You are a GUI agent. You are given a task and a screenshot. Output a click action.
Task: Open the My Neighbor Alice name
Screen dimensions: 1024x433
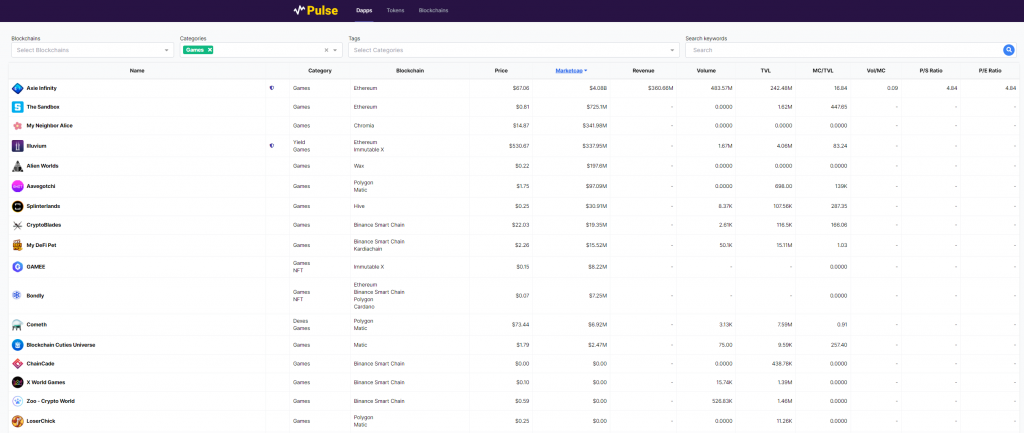[50, 125]
